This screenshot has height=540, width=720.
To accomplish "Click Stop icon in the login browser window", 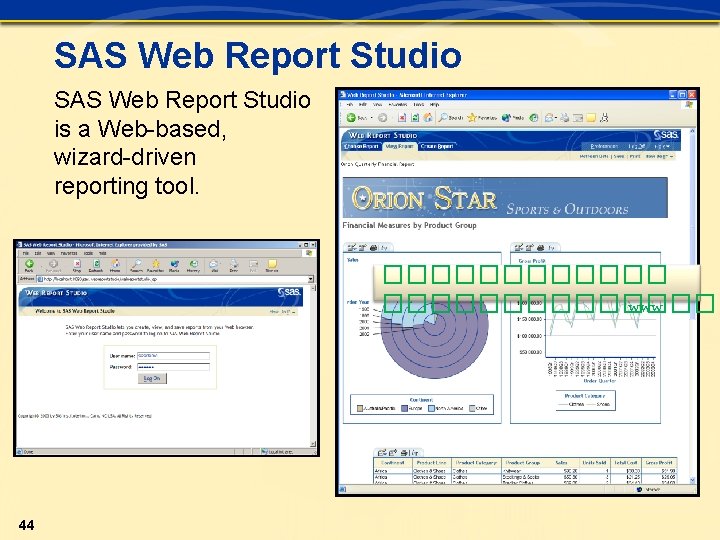I will click(77, 264).
